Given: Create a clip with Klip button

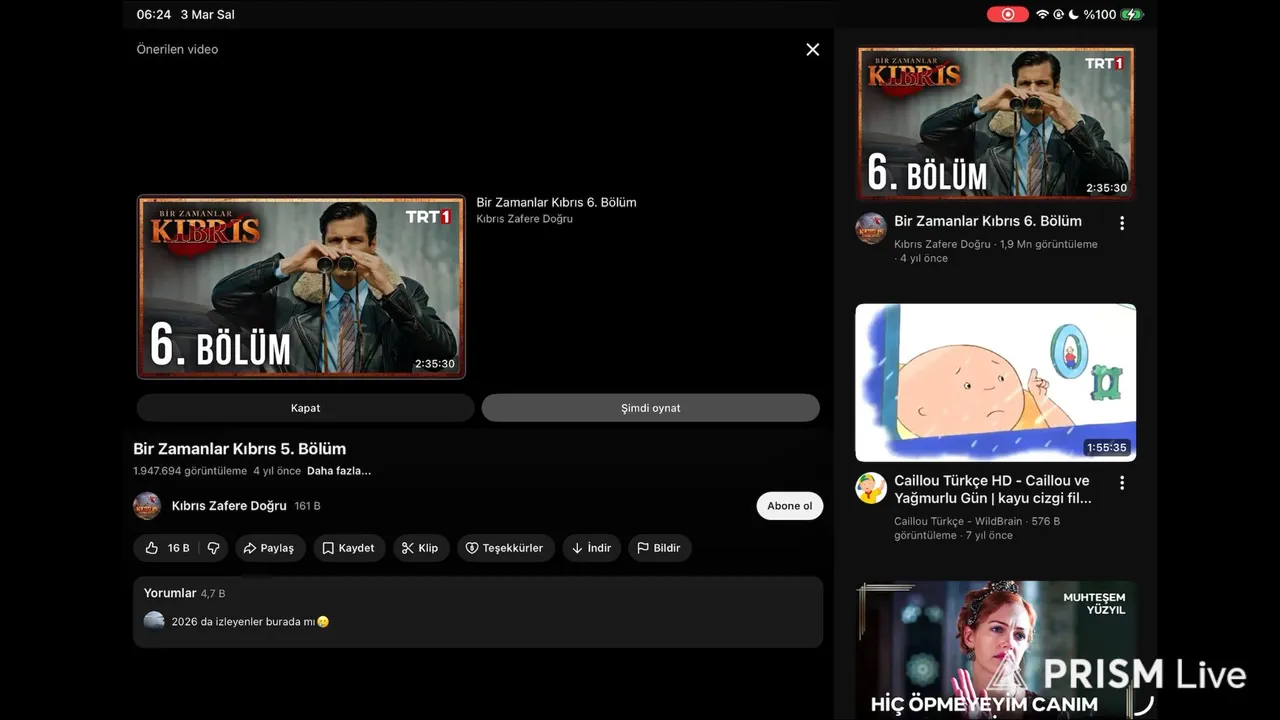Looking at the screenshot, I should [421, 548].
